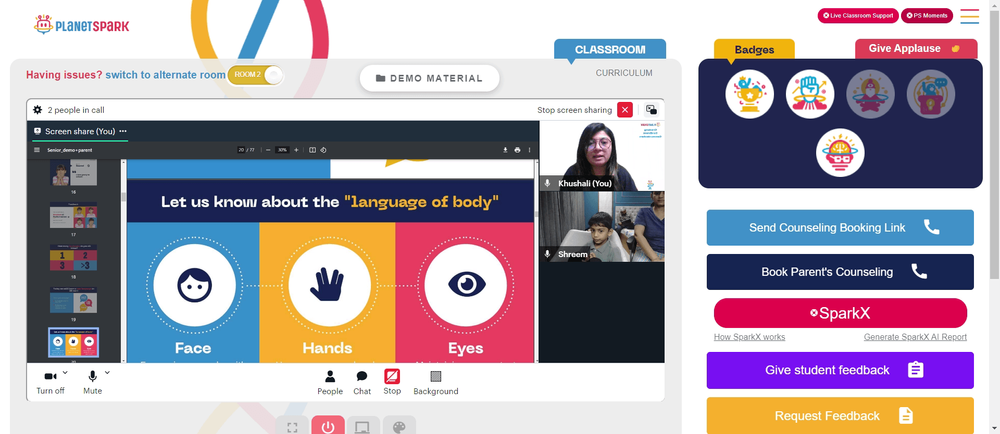Switch to the CURRICULUM tab
Screen dimensions: 1000x434
(624, 73)
